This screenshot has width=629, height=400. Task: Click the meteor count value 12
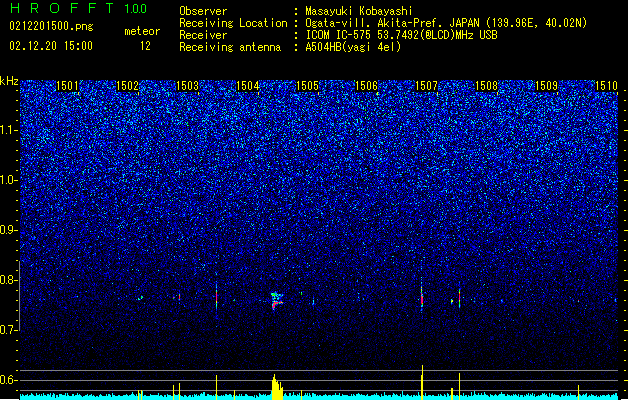[145, 46]
